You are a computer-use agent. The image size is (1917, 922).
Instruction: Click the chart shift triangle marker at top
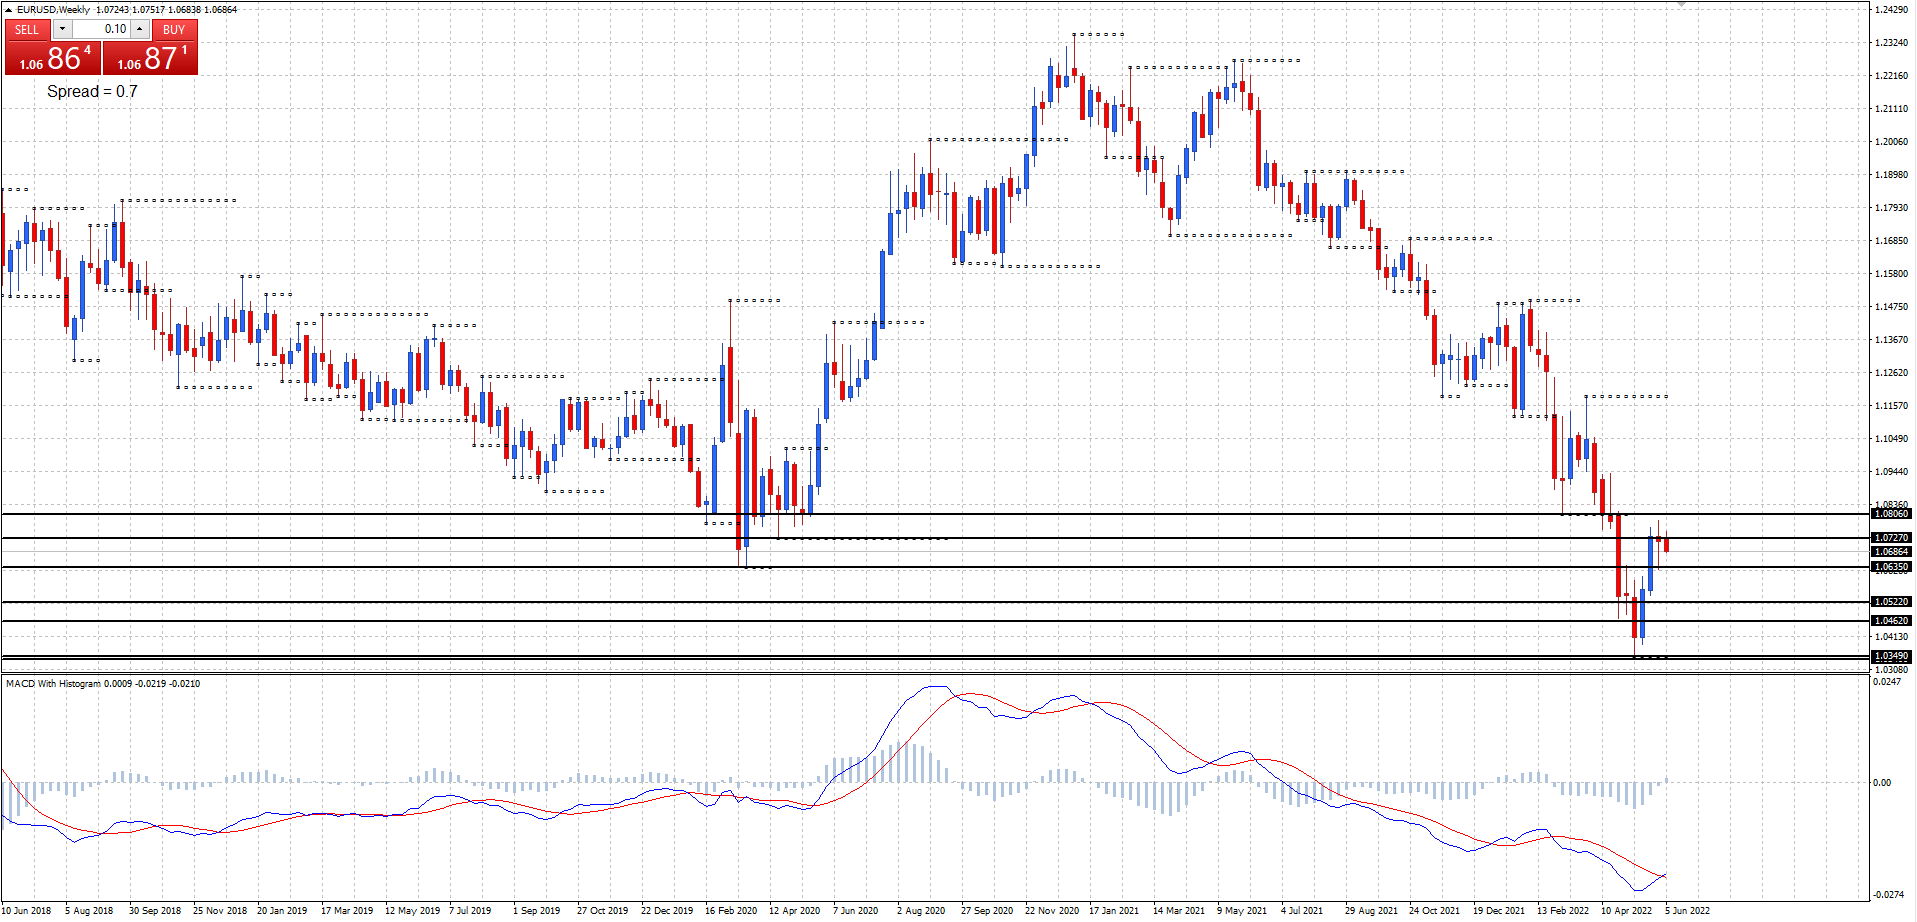(x=1681, y=4)
